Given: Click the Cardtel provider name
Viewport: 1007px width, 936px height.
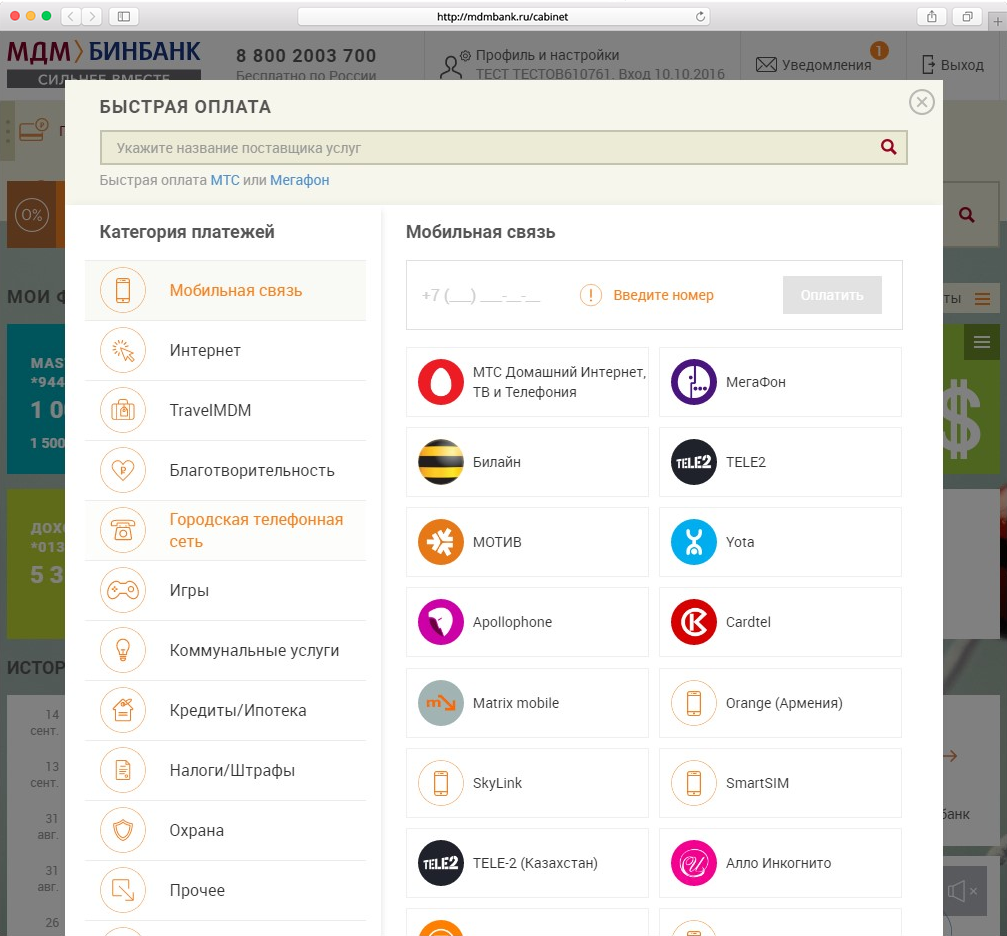Looking at the screenshot, I should (748, 622).
